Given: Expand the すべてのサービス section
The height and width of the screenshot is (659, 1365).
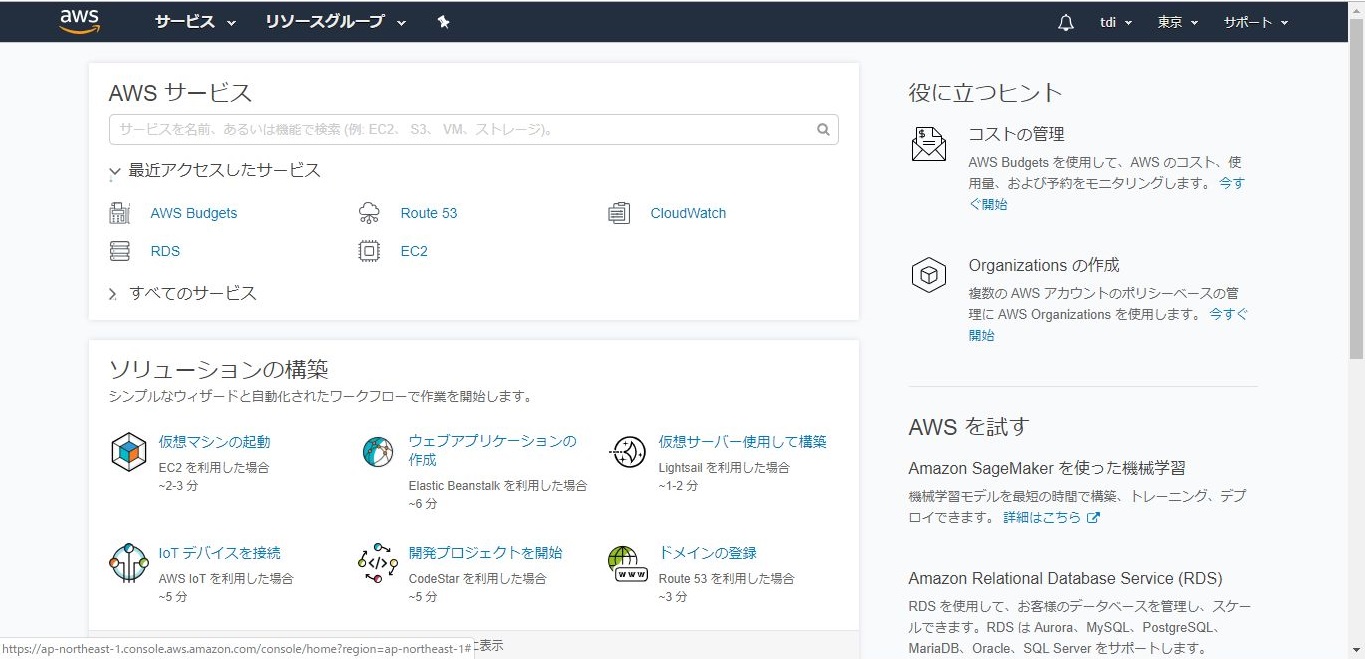Looking at the screenshot, I should click(x=114, y=294).
